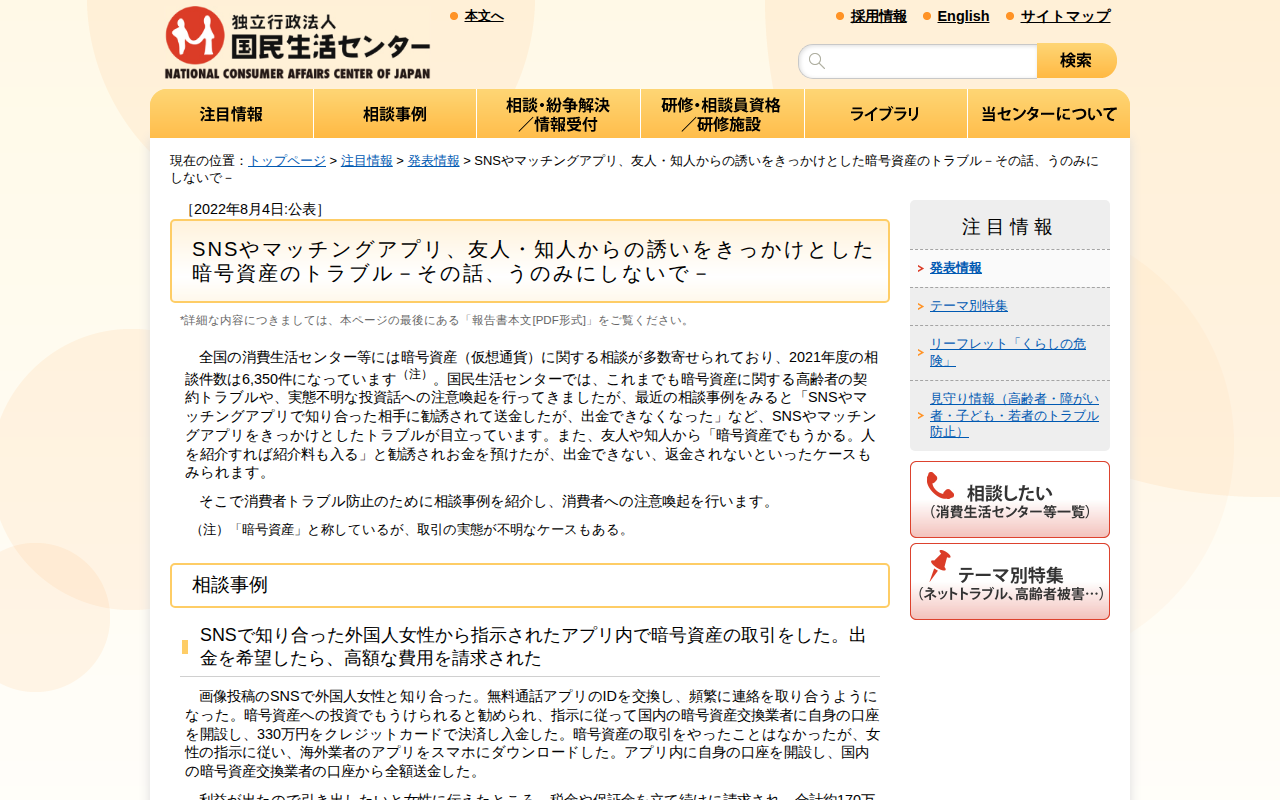The width and height of the screenshot is (1280, 800).
Task: Click the subheading SNSで知り合った外国人女性から指示された
Action: [533, 647]
